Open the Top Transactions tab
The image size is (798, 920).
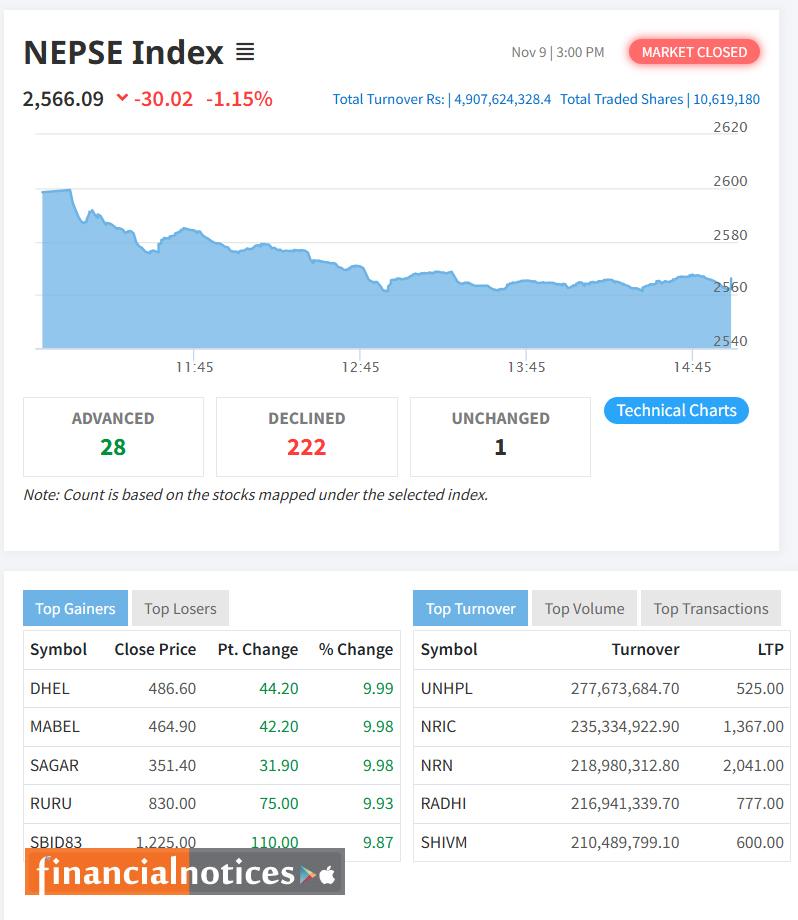(x=711, y=608)
